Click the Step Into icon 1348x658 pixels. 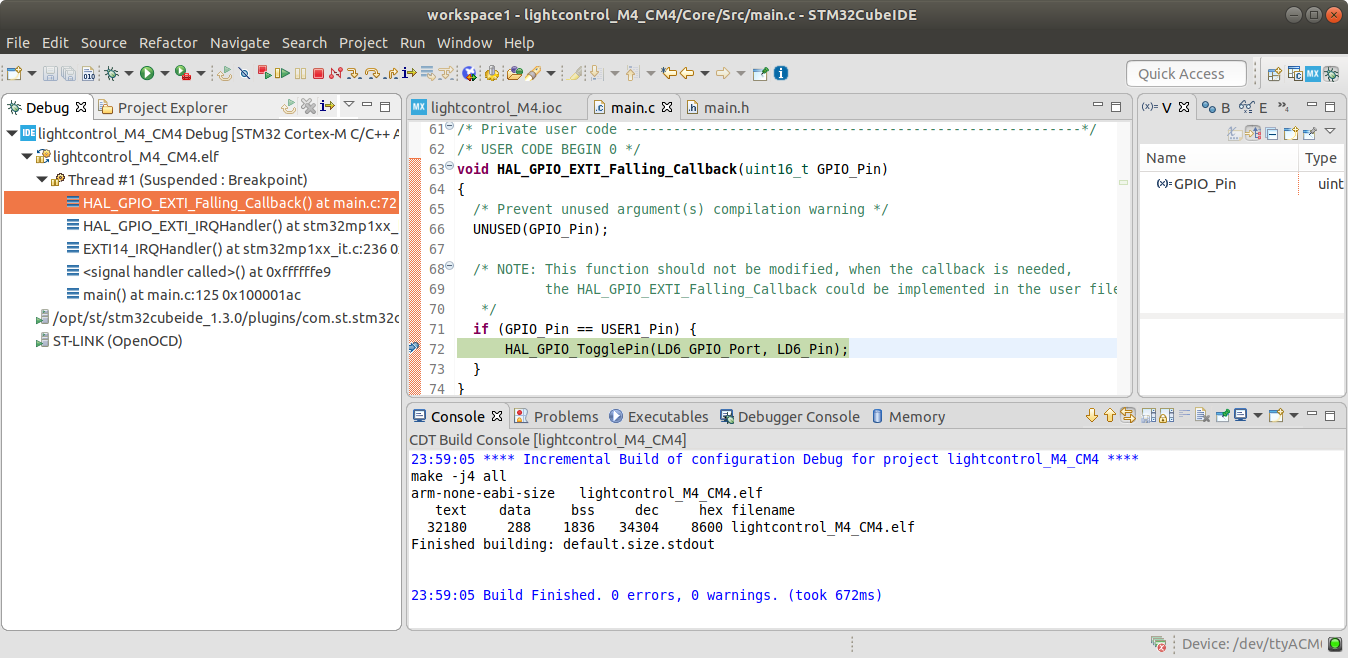click(x=354, y=73)
